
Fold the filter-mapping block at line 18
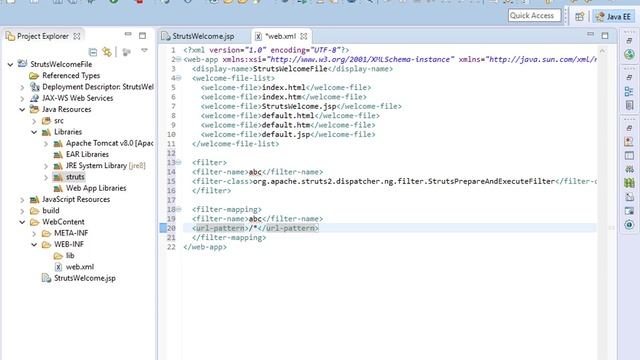178,209
